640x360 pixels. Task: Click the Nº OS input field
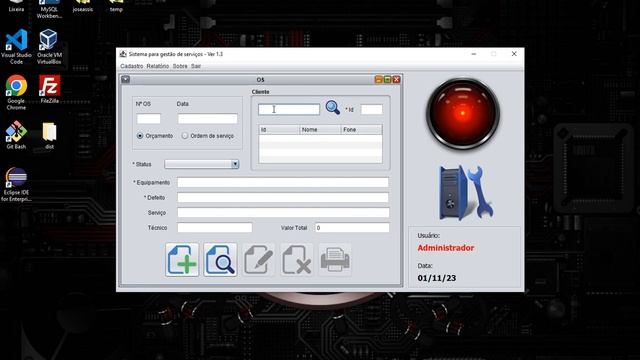(149, 119)
